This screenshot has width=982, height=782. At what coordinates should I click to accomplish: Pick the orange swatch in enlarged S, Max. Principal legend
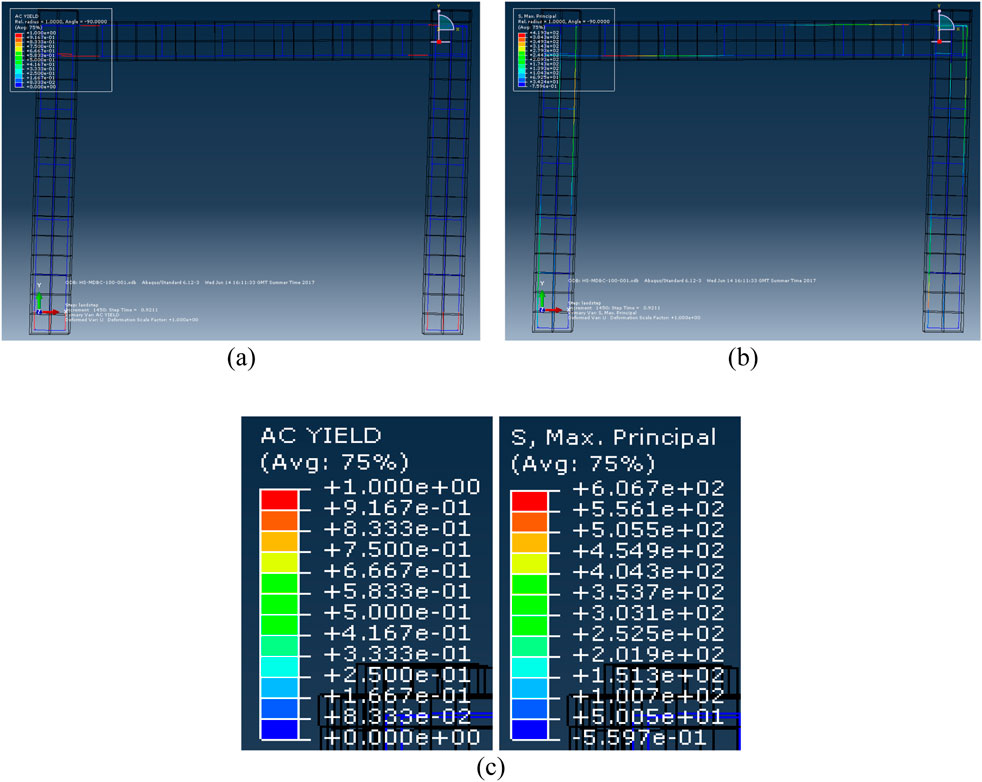pos(529,522)
